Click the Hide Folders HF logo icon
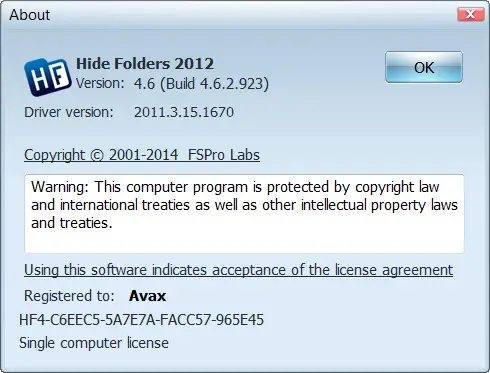Image resolution: width=490 pixels, height=373 pixels. [x=48, y=77]
